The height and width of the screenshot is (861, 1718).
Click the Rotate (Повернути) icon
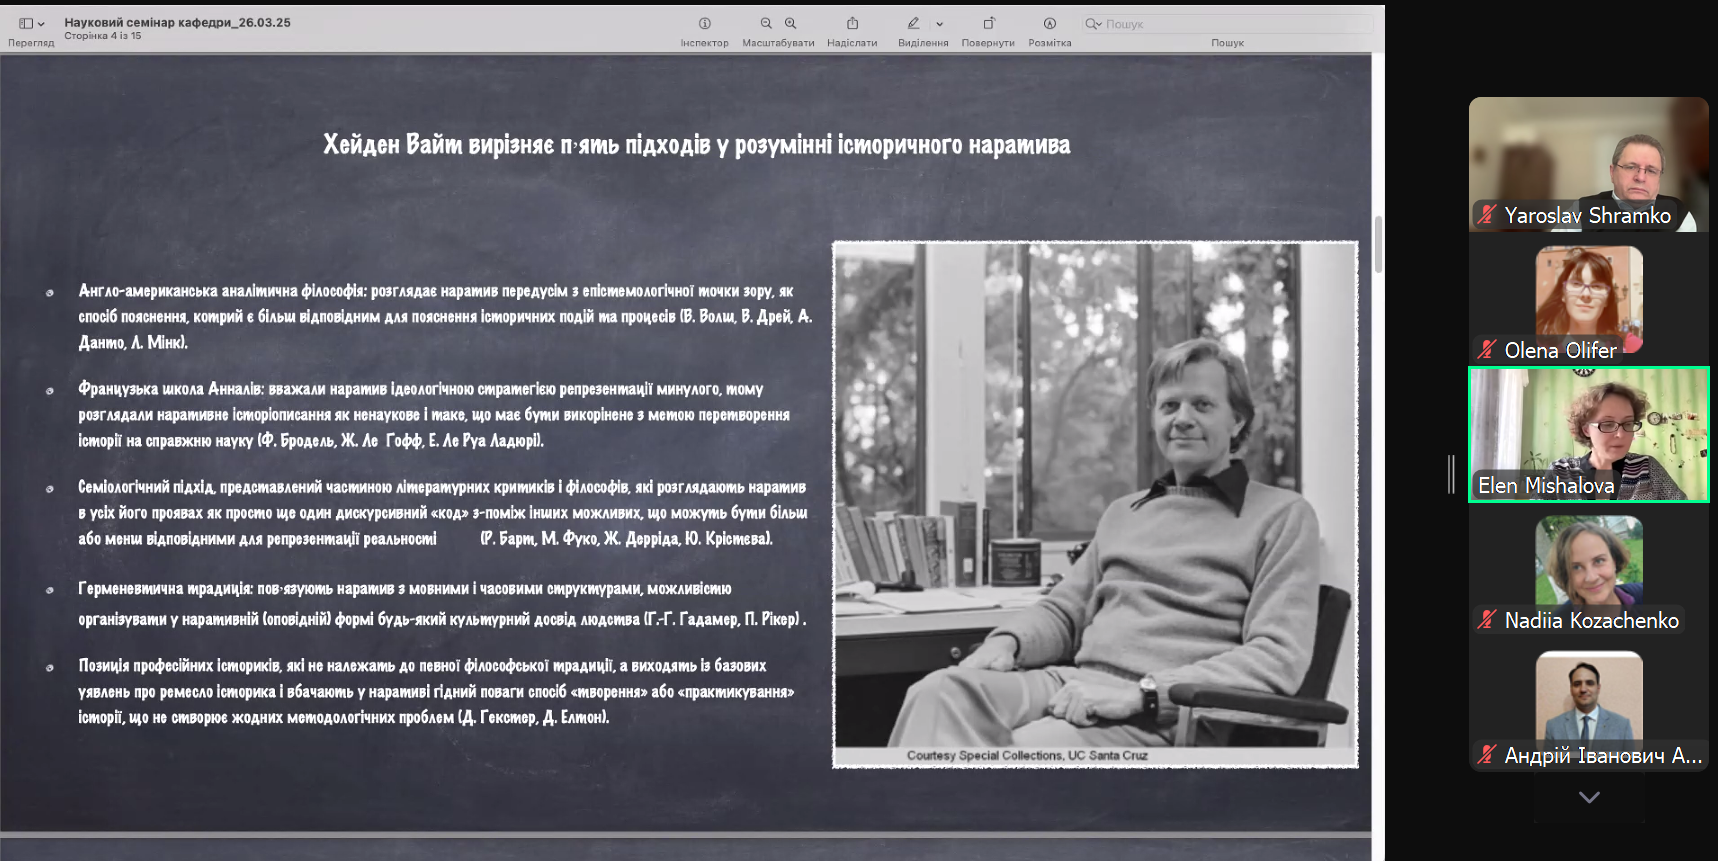[x=988, y=23]
